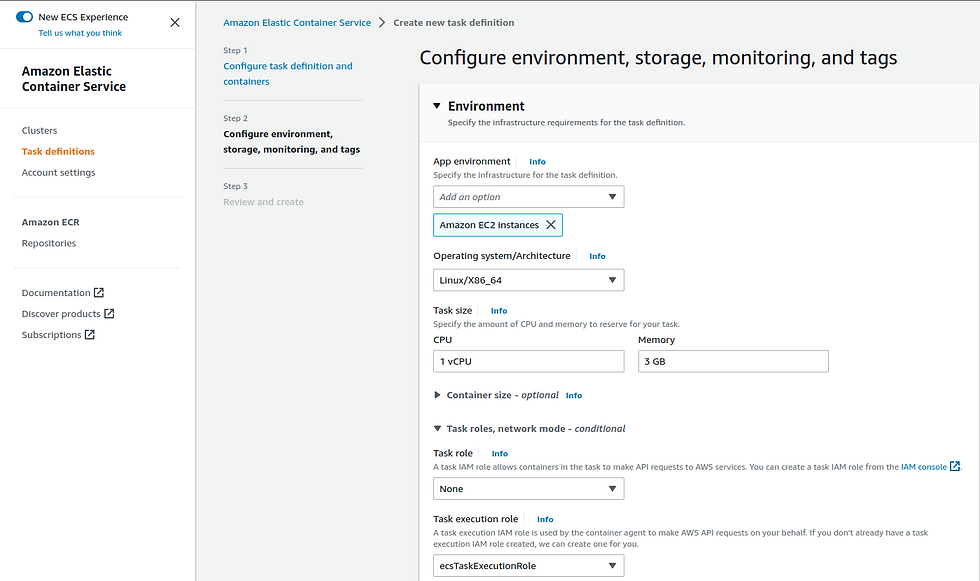Open the Task execution role Info link
980x581 pixels.
point(545,519)
